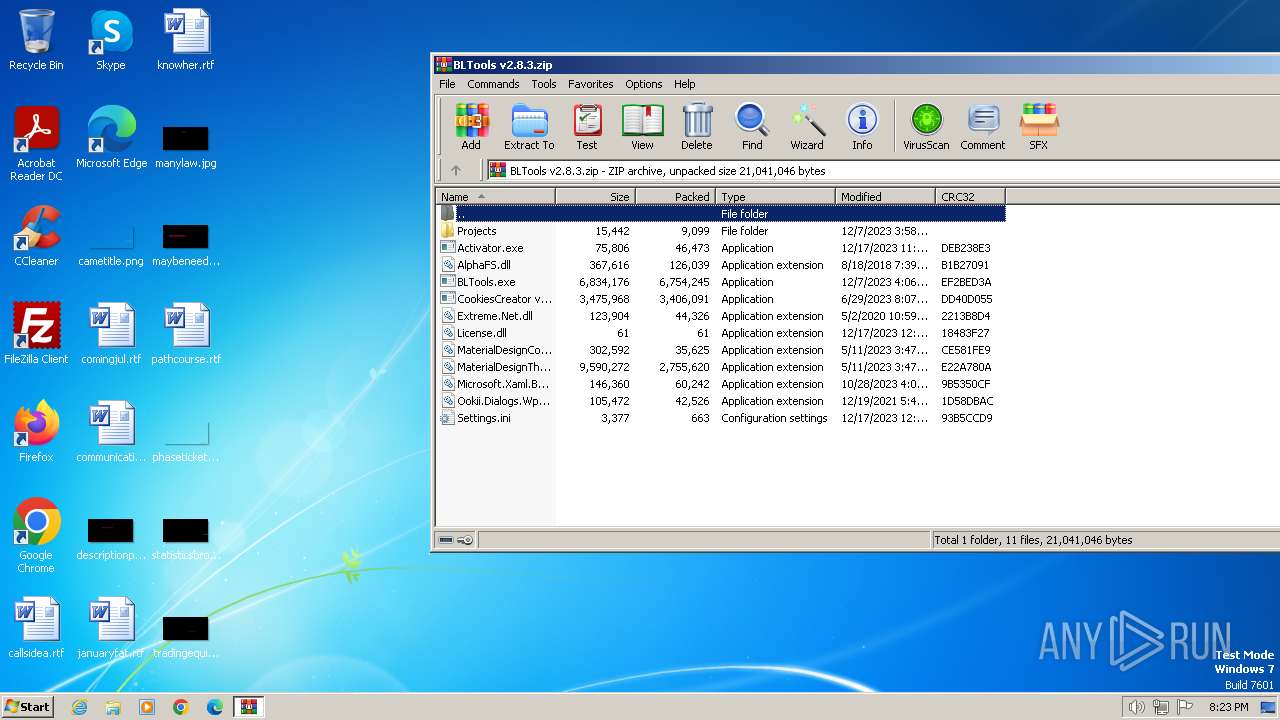Select the MaterialDesignCo... file row
Screen dimensions: 1280x720
pyautogui.click(x=720, y=350)
